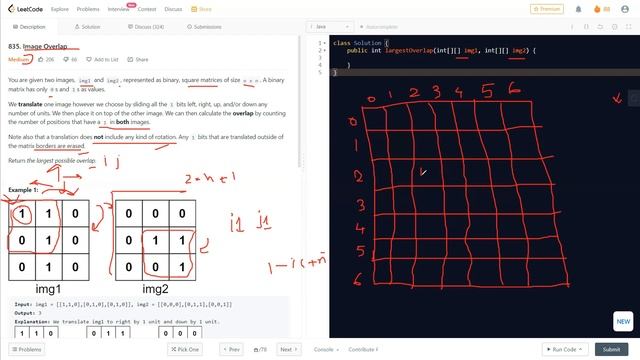Open the Problems nav item

pyautogui.click(x=88, y=9)
